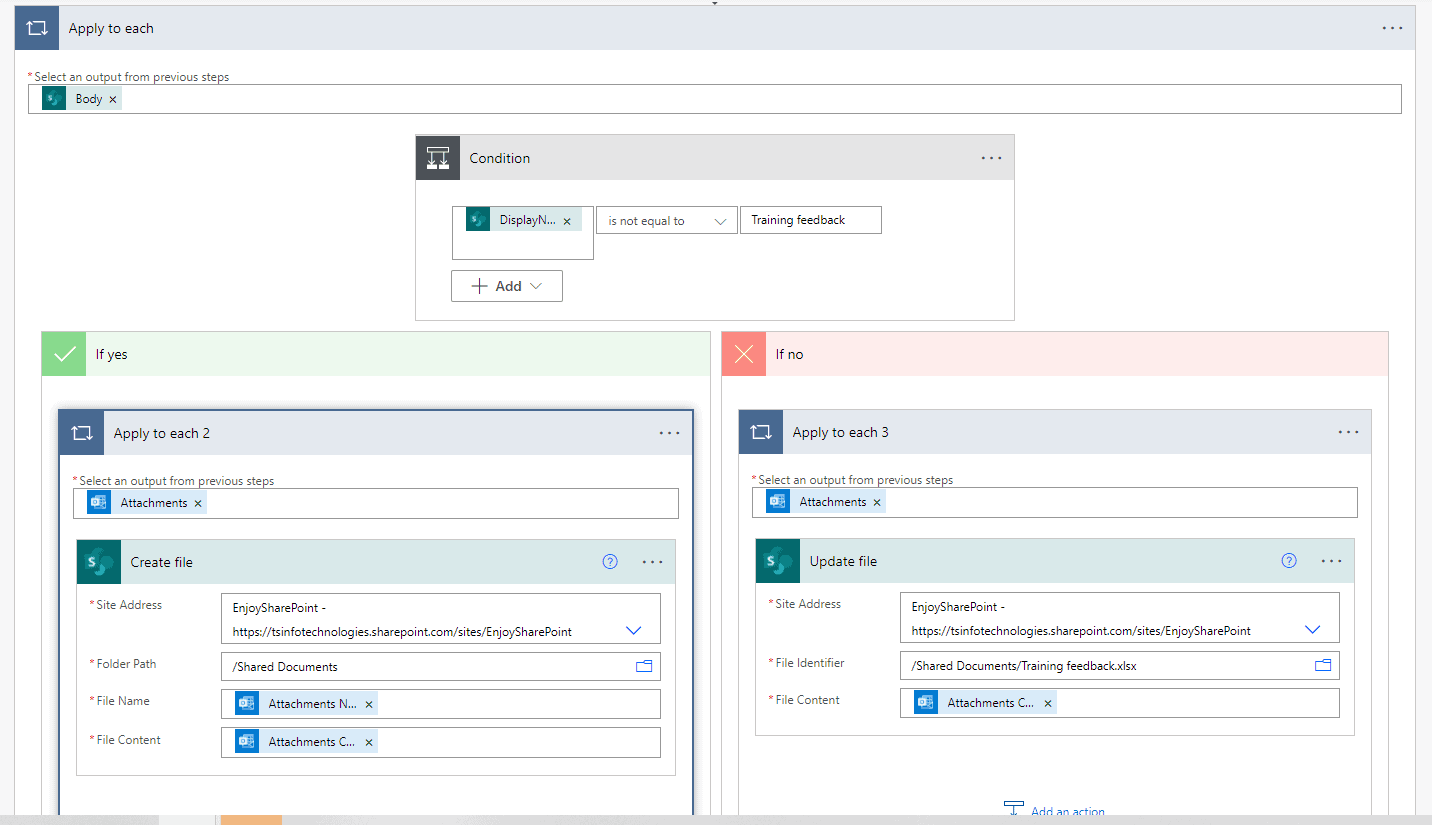This screenshot has width=1432, height=825.
Task: Open the 'is not equal to' operator dropdown
Action: pyautogui.click(x=666, y=219)
